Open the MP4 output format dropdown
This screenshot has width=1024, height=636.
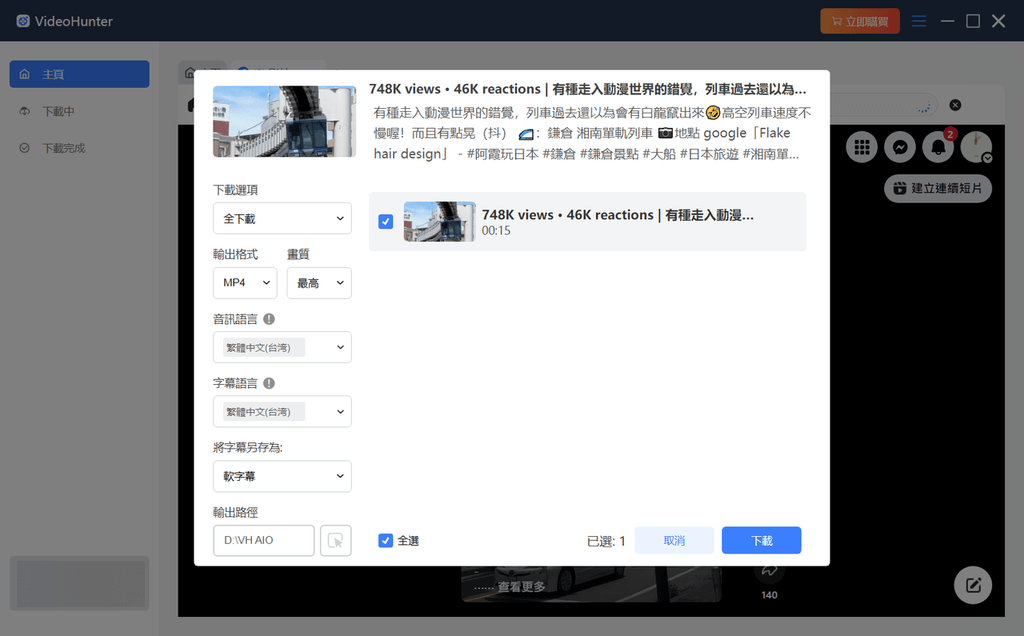245,283
